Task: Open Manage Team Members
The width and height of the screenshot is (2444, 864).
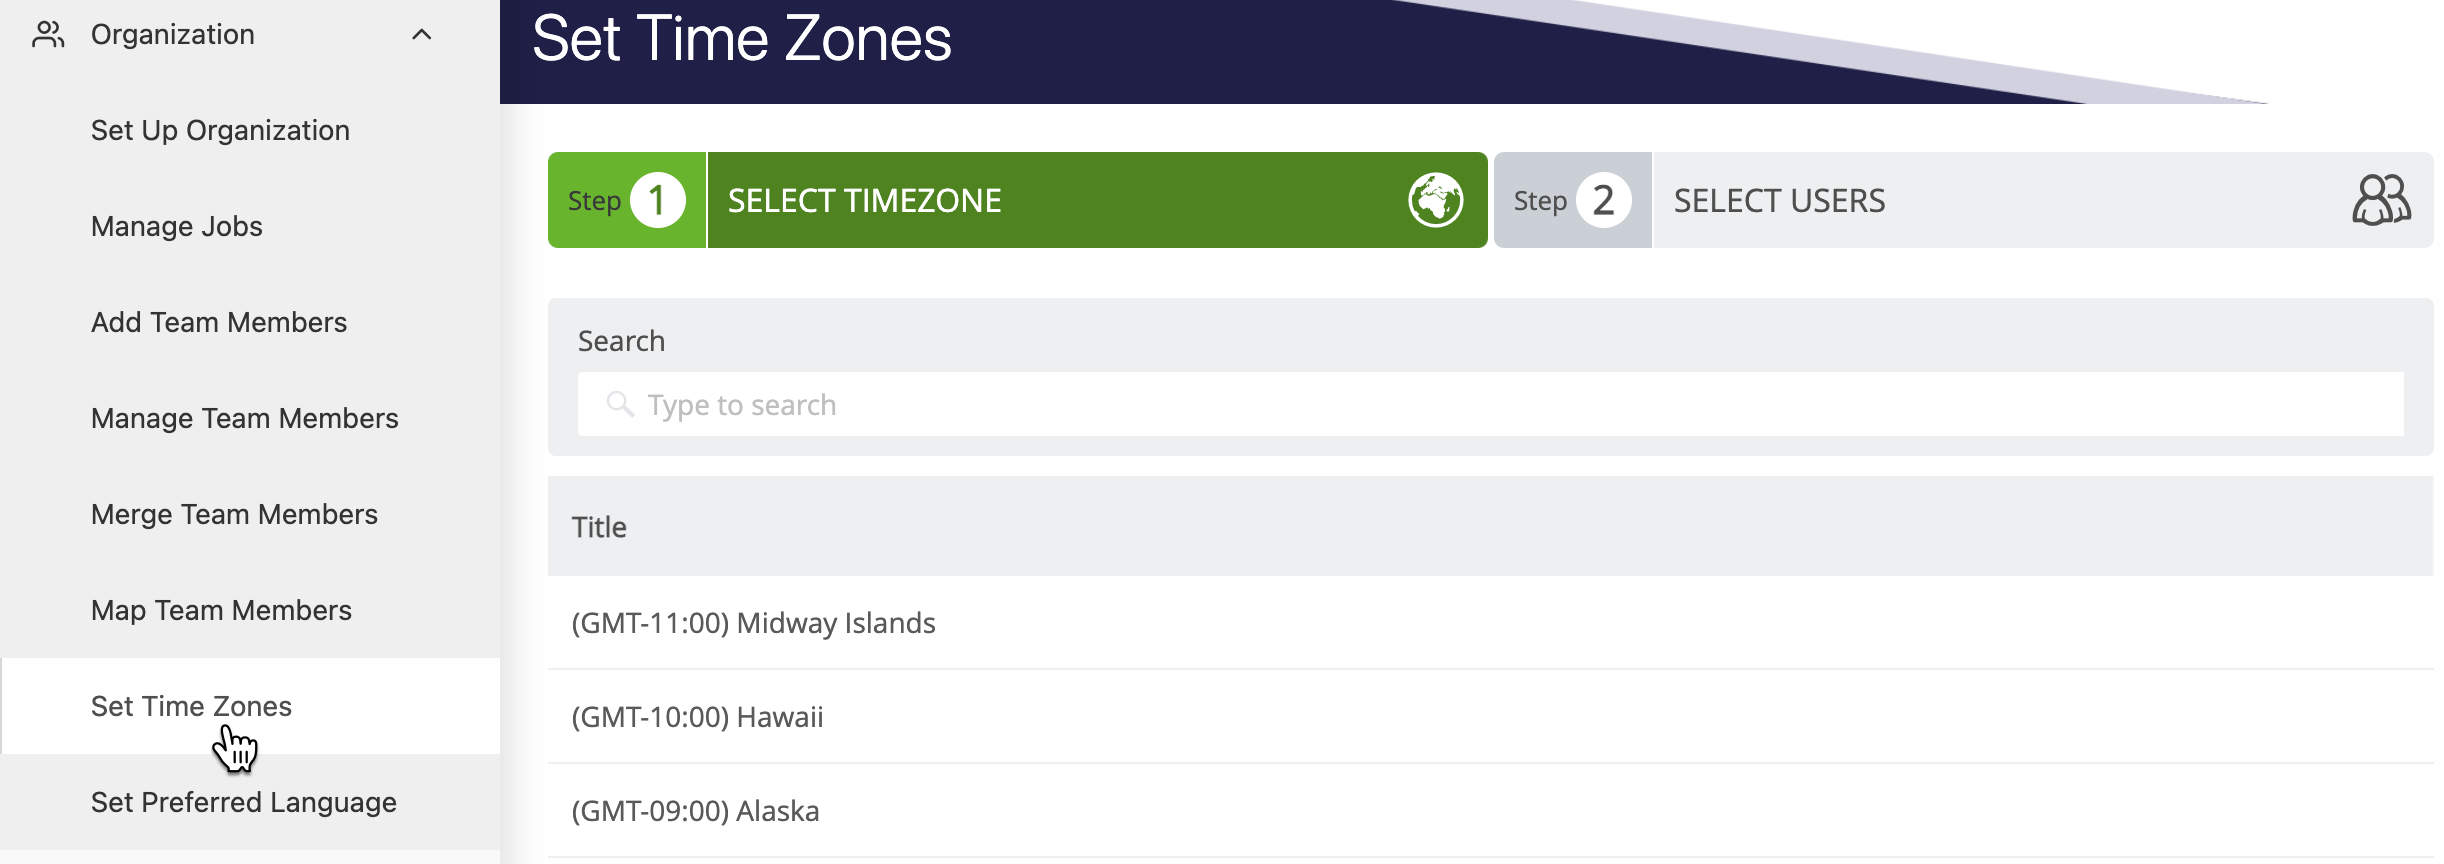Action: tap(243, 418)
